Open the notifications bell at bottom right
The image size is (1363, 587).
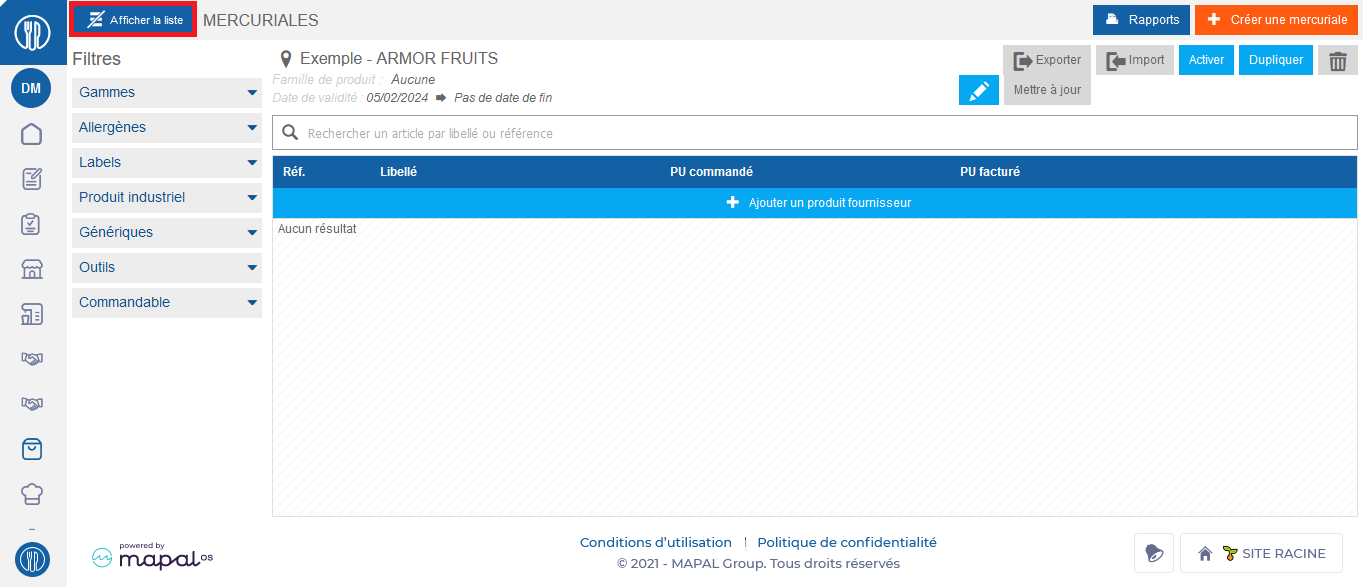point(1153,552)
